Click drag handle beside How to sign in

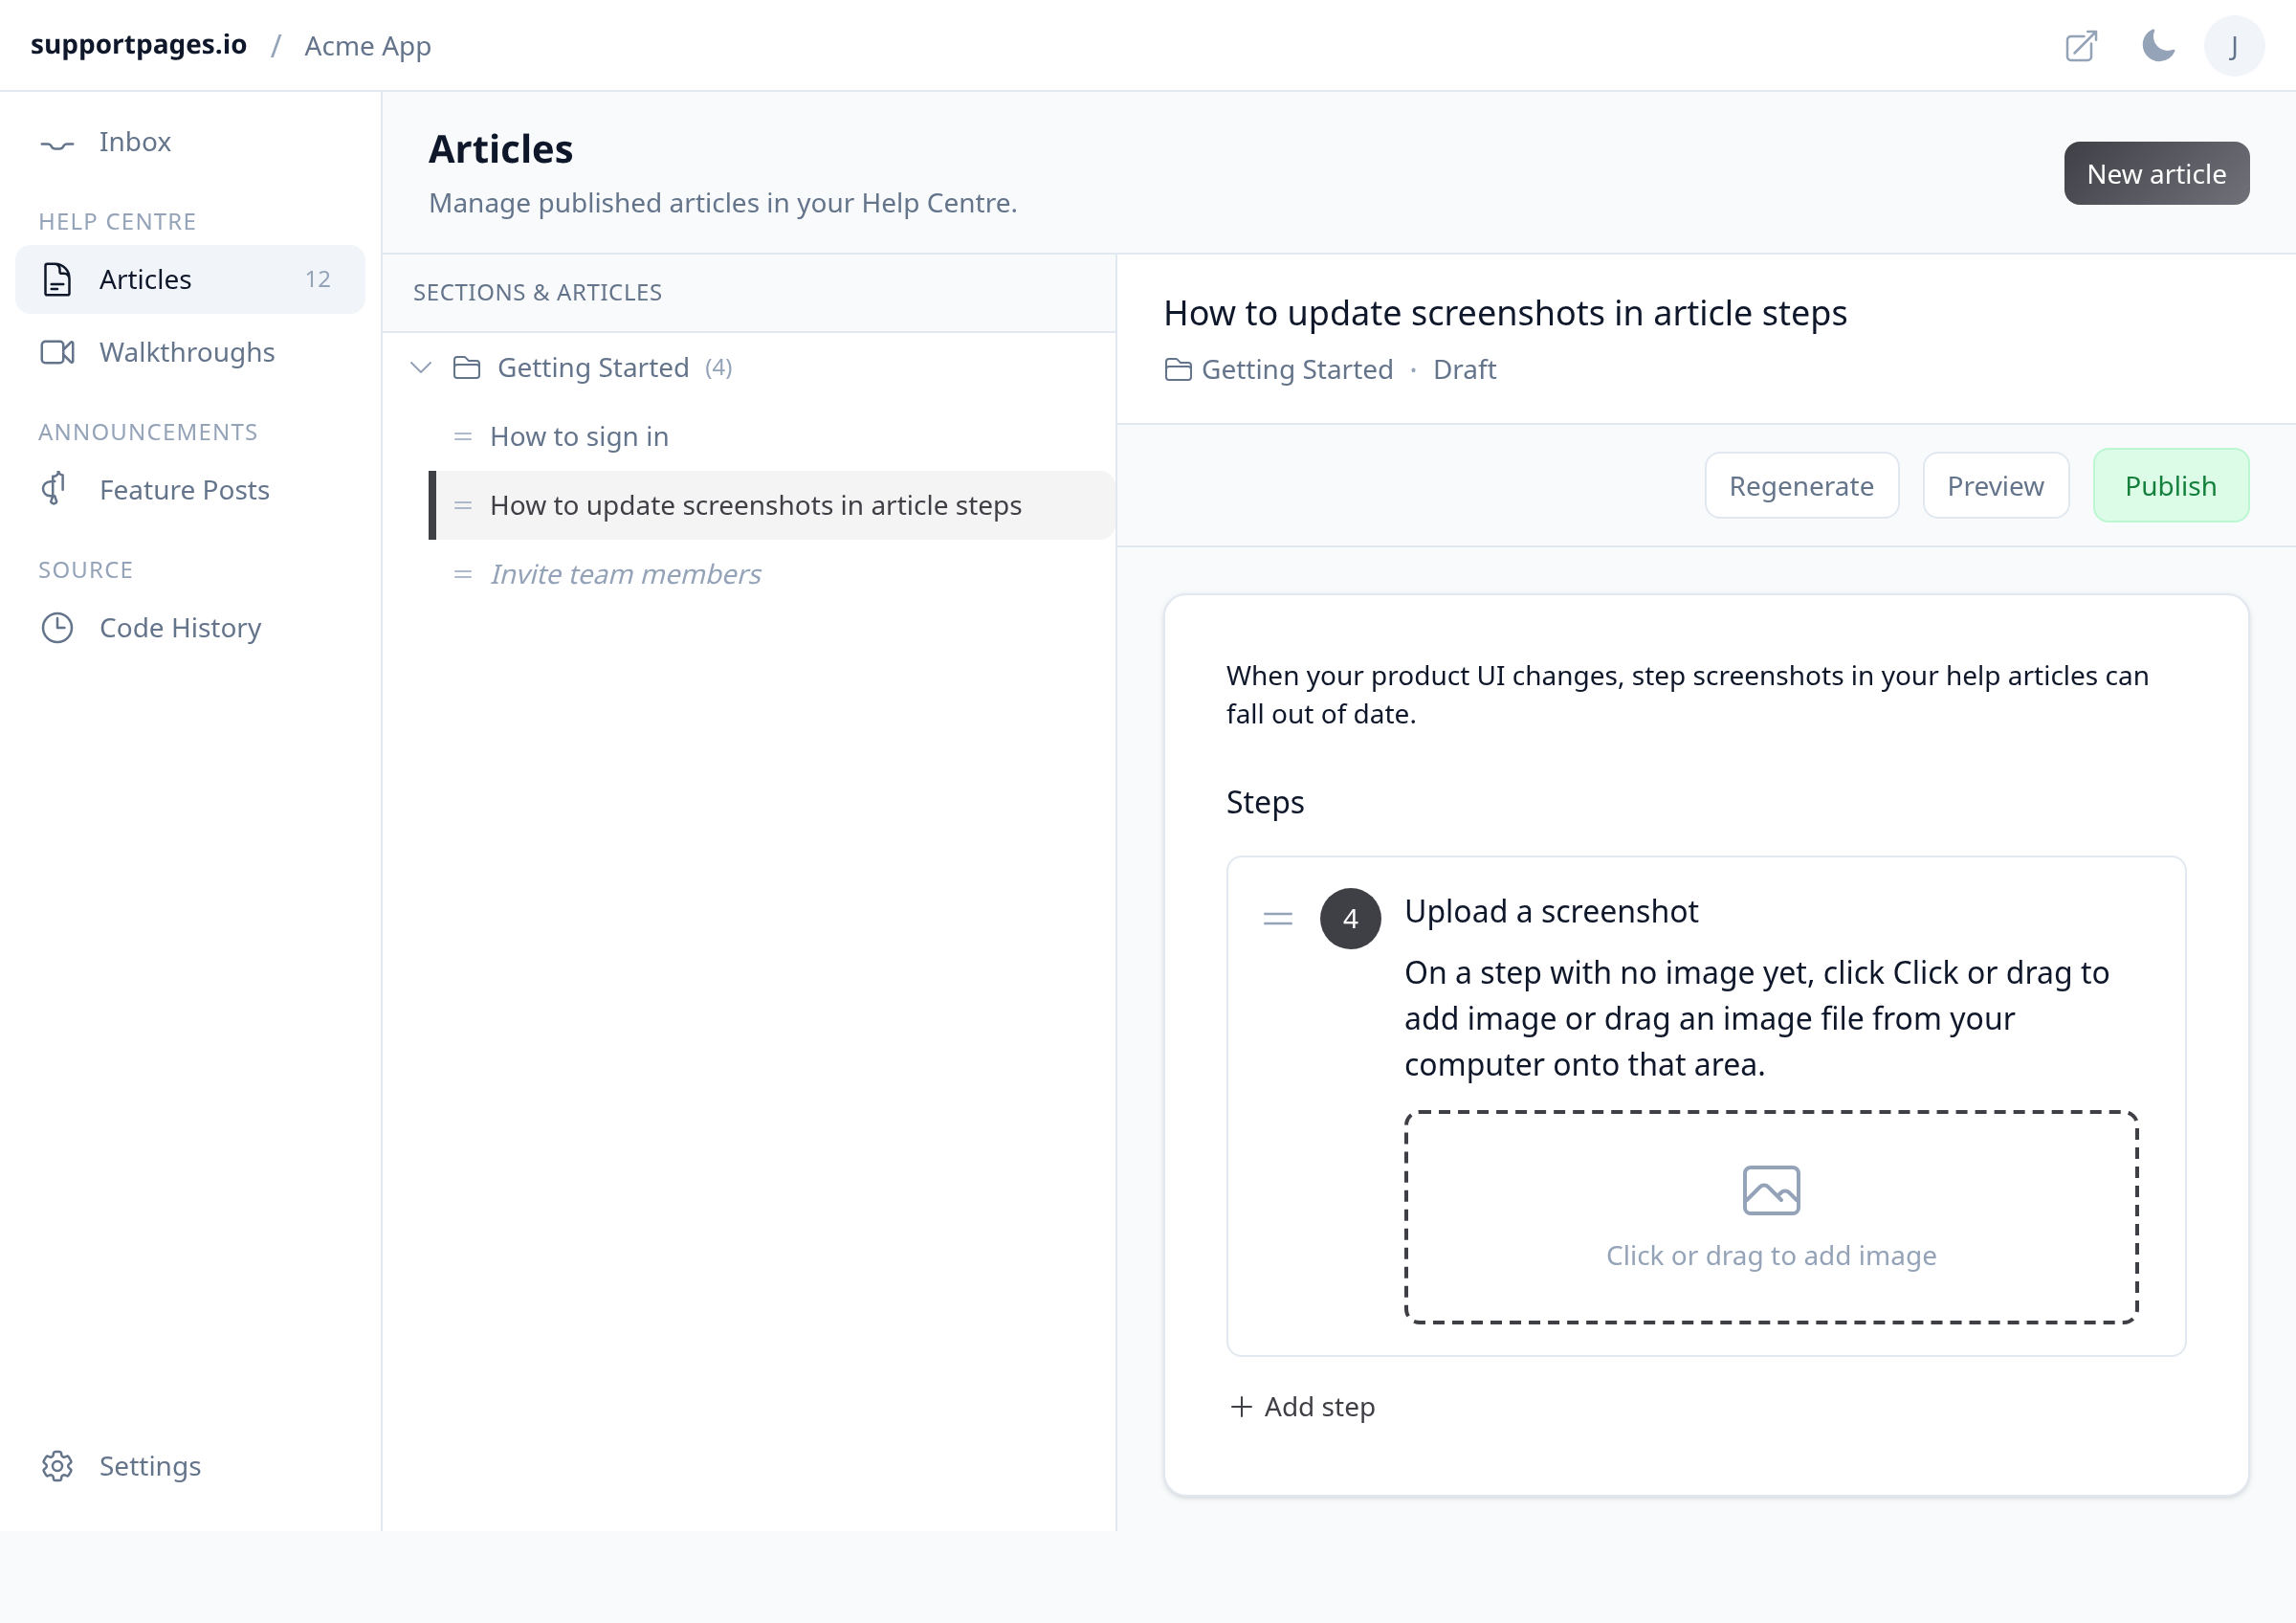[463, 437]
